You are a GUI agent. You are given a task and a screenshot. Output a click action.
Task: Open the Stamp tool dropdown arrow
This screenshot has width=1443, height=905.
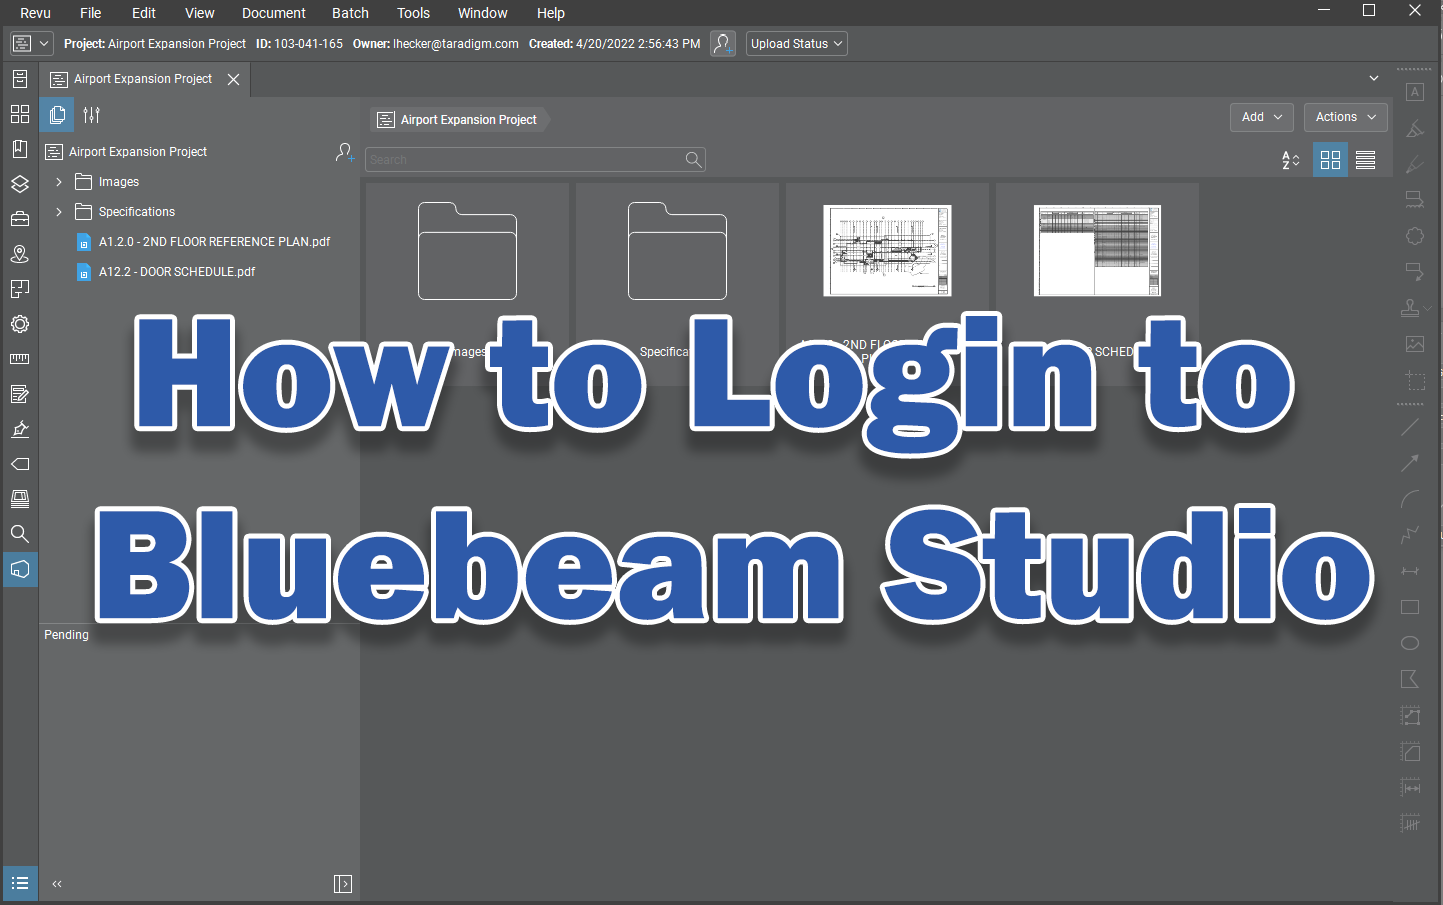1428,309
